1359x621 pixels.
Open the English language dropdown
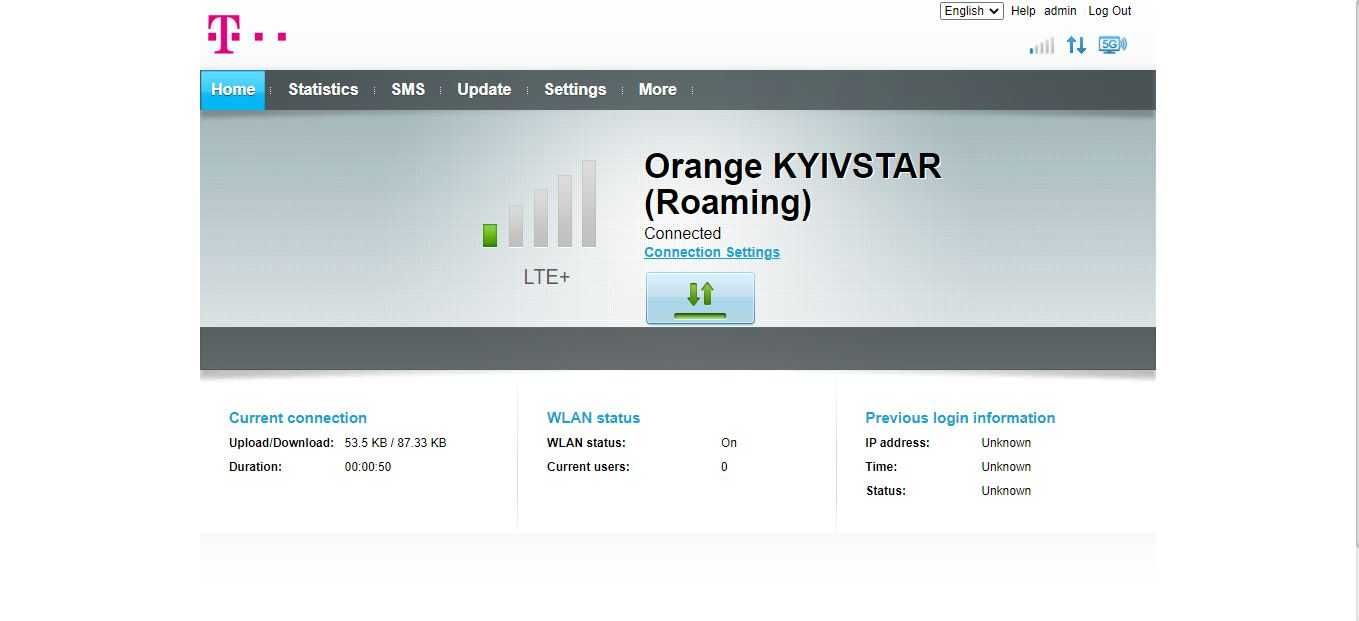click(971, 11)
